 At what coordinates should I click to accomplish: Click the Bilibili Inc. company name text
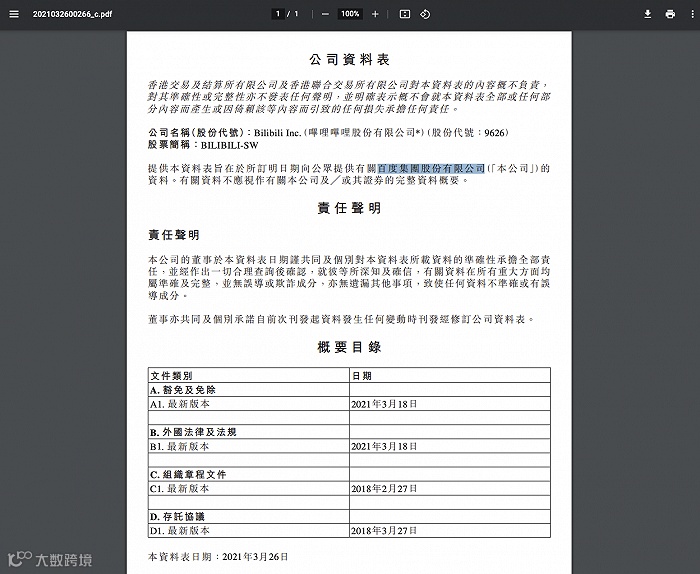coord(277,133)
